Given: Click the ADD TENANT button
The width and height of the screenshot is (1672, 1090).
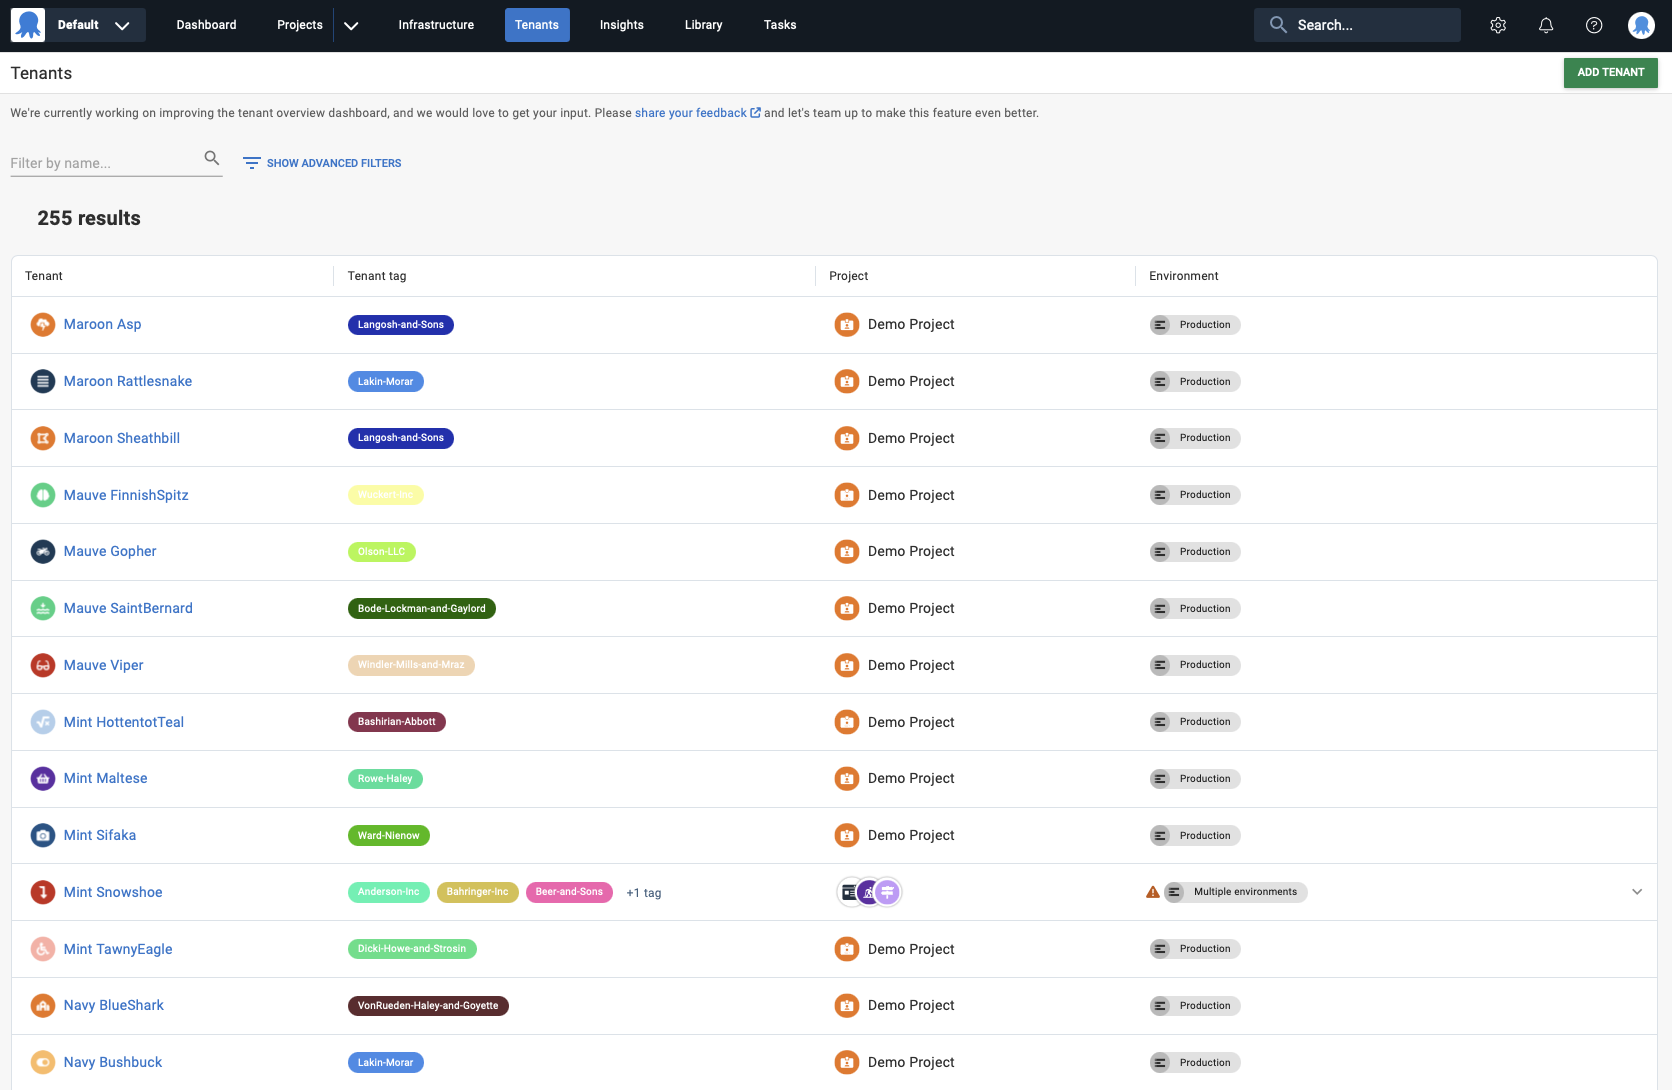Looking at the screenshot, I should coord(1610,72).
